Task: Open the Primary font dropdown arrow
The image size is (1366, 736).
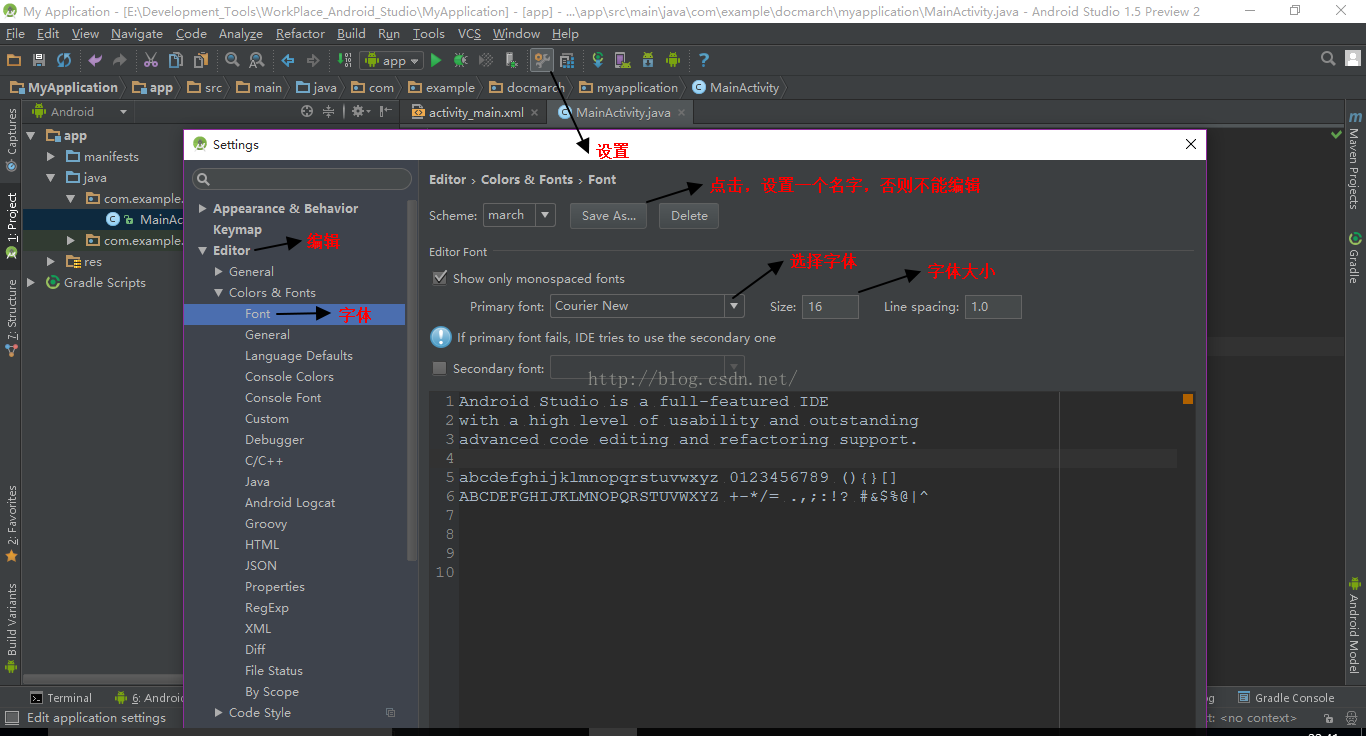Action: [735, 306]
